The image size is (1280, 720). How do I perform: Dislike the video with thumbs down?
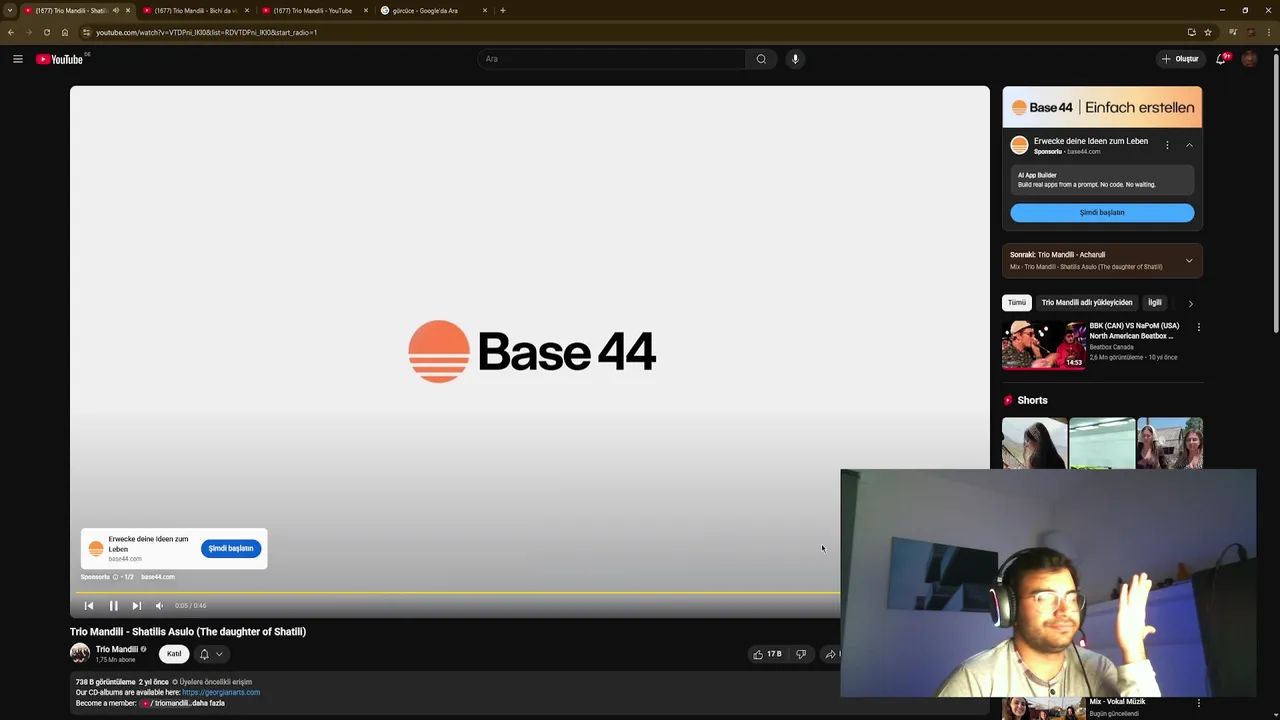(x=801, y=654)
